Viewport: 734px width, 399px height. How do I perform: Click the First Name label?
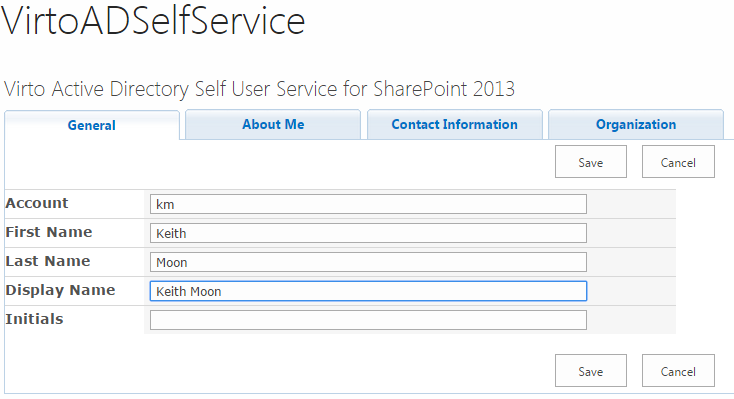[x=49, y=232]
